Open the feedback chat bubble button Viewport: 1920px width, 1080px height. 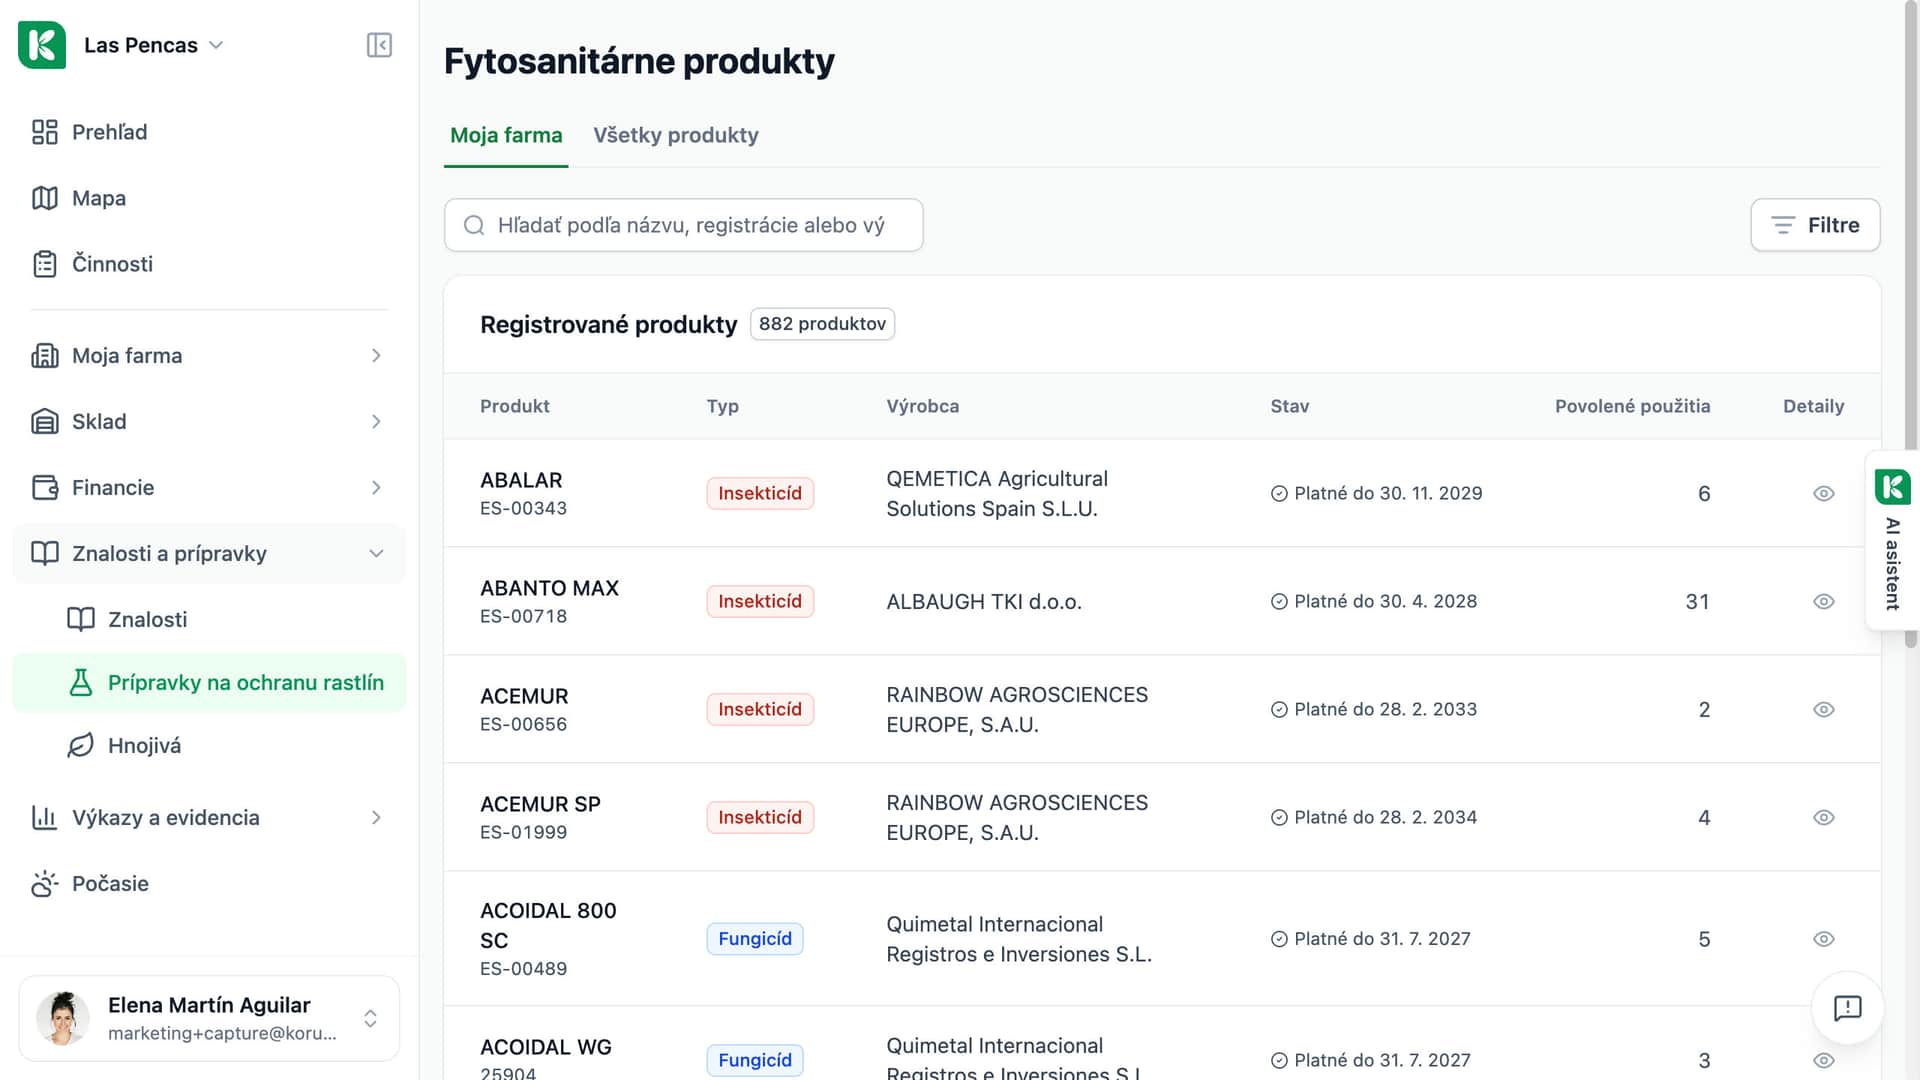1847,1008
